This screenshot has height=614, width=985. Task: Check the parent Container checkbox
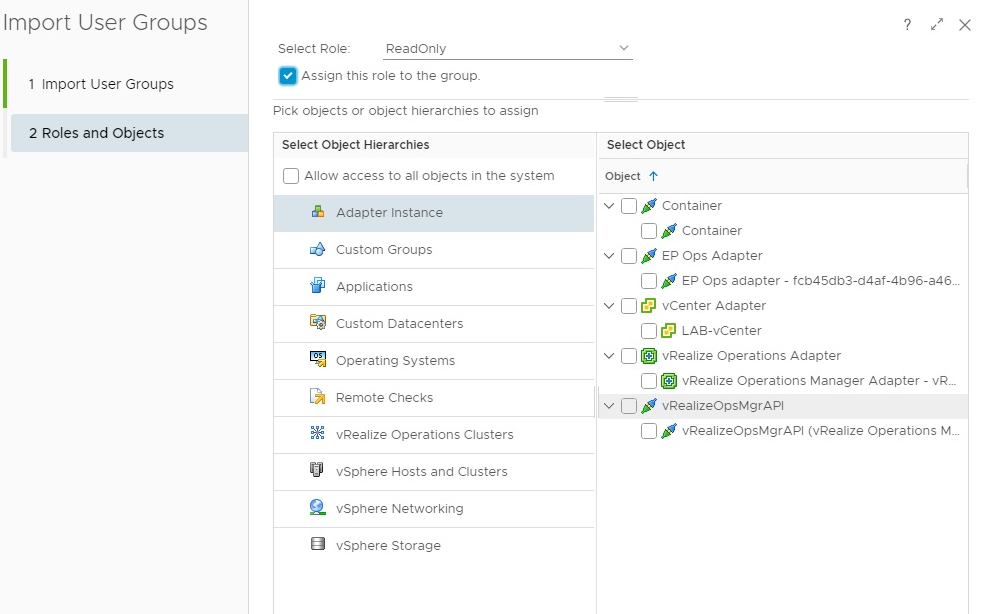pos(629,206)
